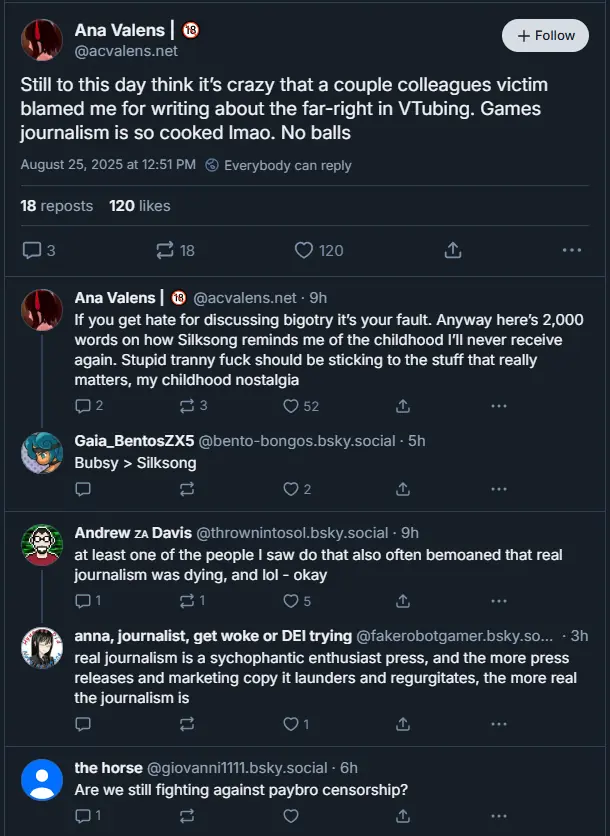View the 120 likes list
This screenshot has height=836, width=610.
click(139, 206)
